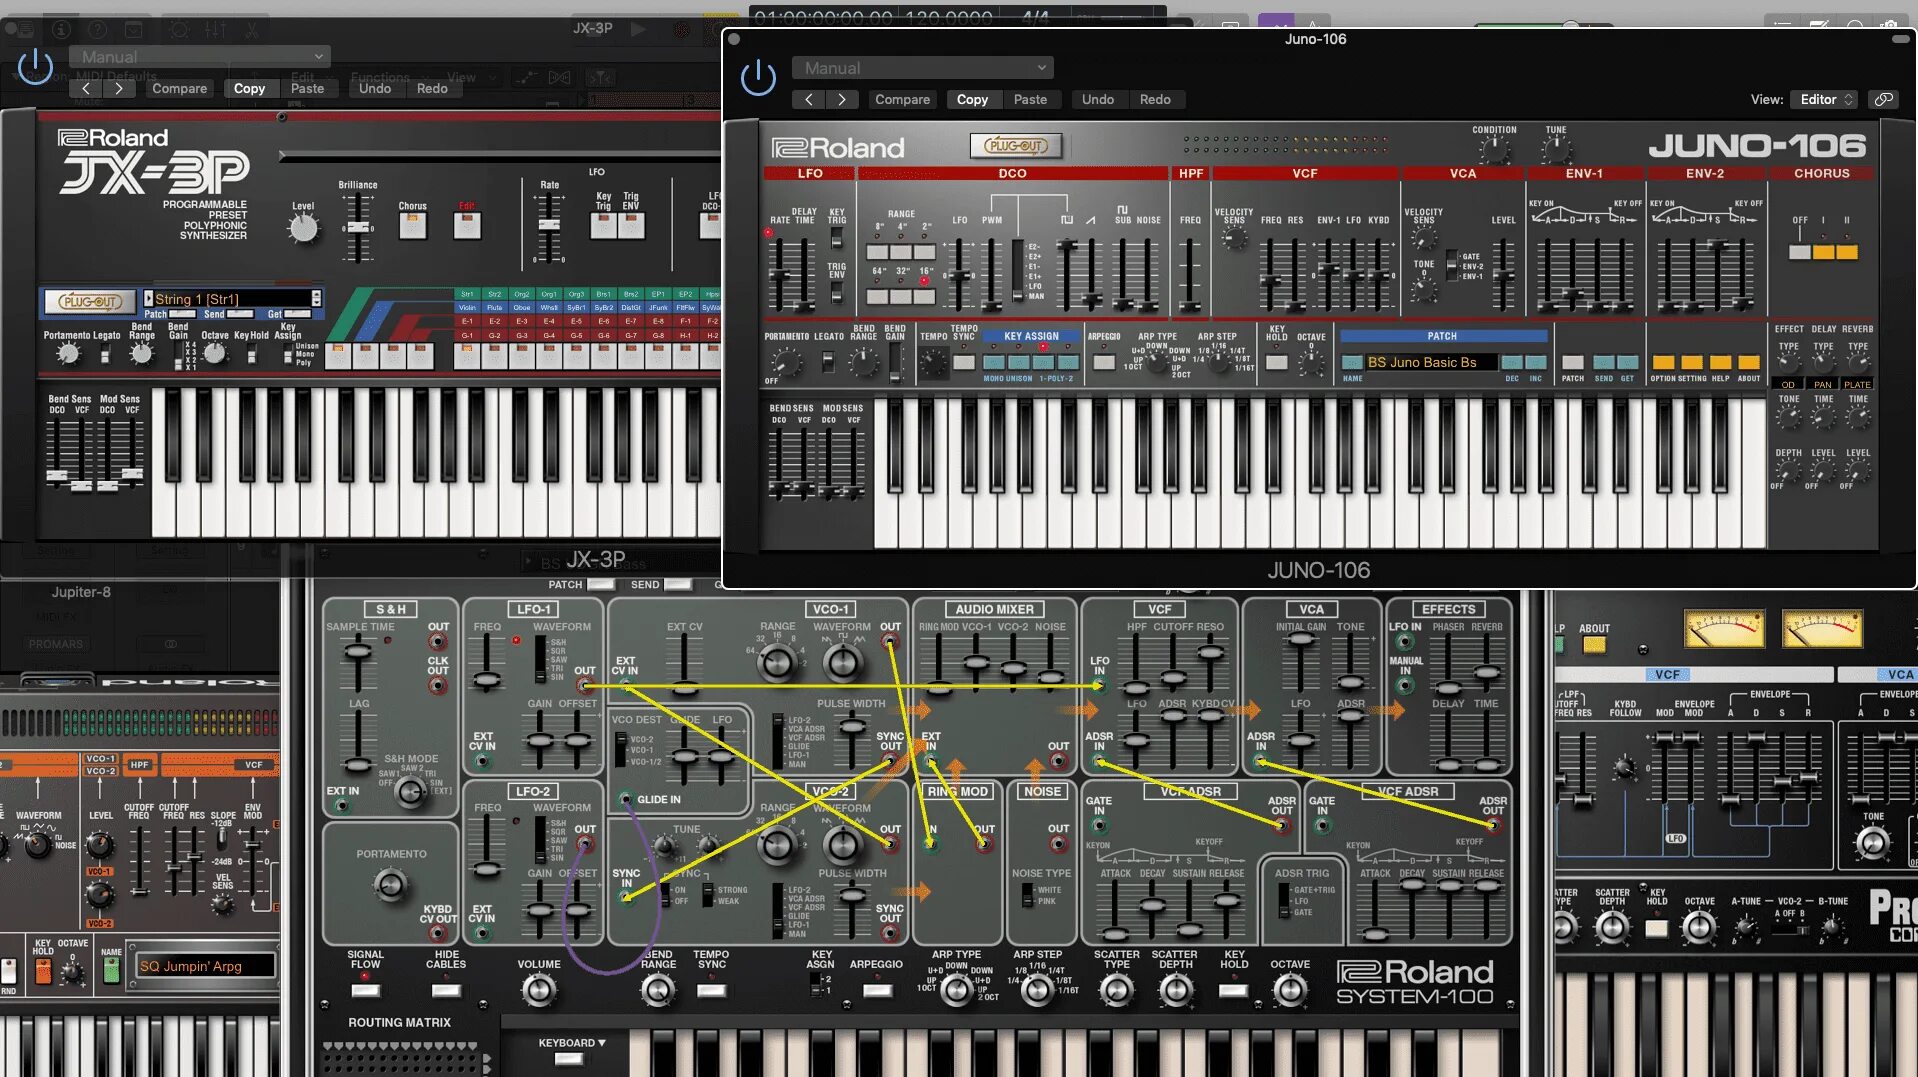Go to previous preset in JX-3P window
The width and height of the screenshot is (1918, 1077).
pos(86,88)
